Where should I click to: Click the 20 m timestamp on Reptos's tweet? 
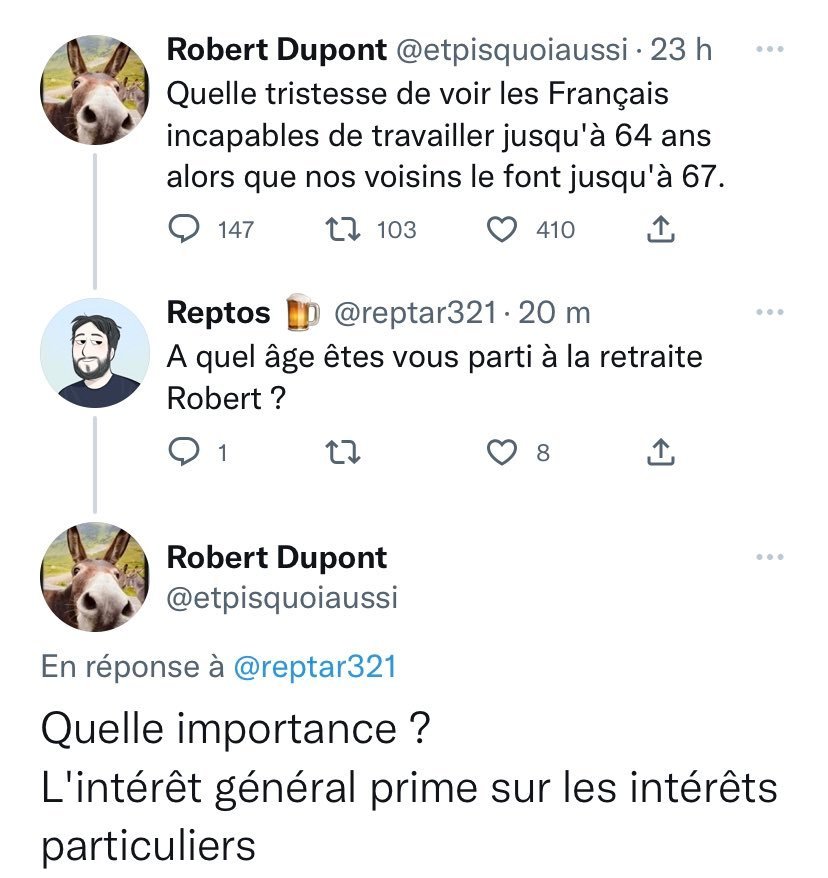point(555,313)
